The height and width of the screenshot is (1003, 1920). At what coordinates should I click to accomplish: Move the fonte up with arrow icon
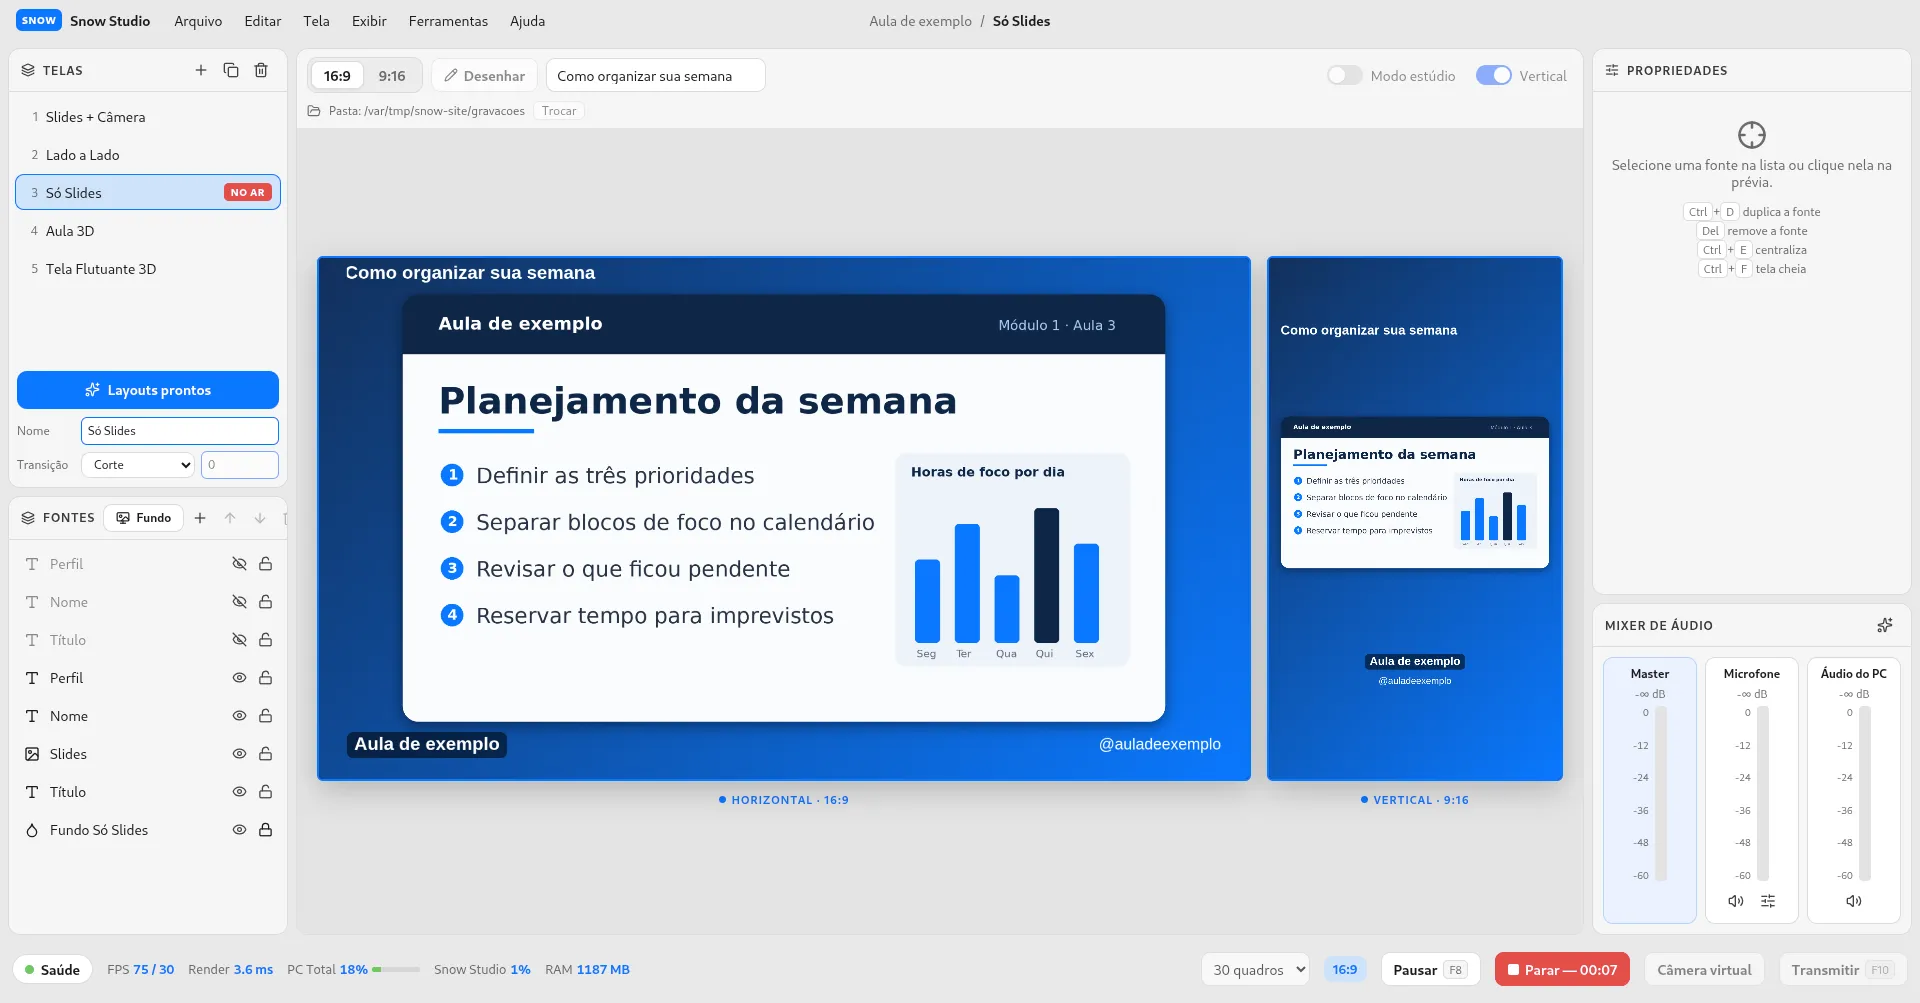coord(230,518)
